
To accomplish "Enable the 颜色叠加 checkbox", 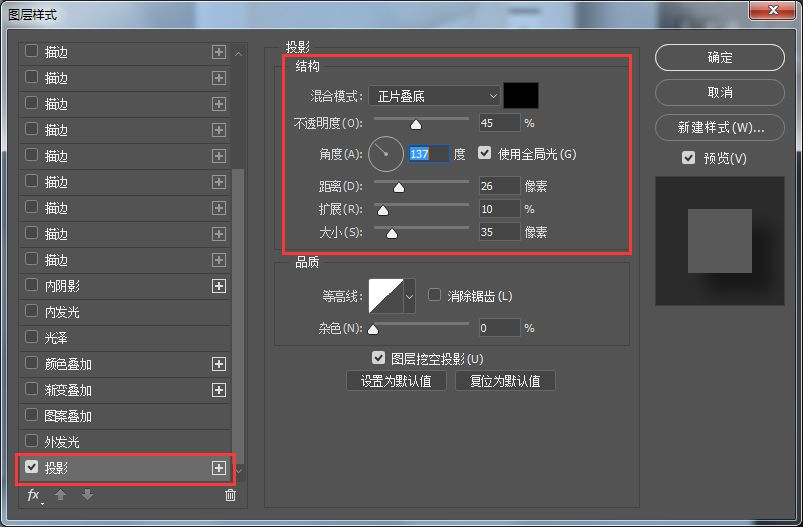I will tap(32, 363).
